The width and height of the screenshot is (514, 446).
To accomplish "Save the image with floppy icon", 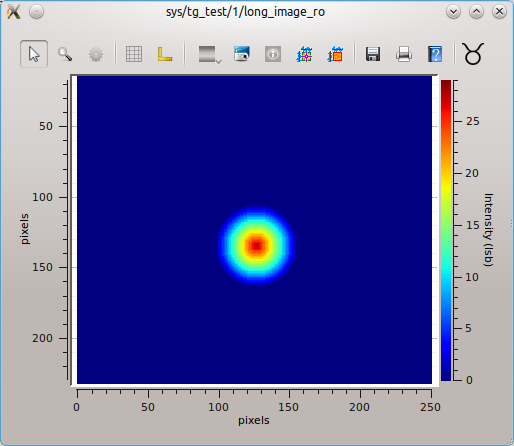I will [373, 54].
